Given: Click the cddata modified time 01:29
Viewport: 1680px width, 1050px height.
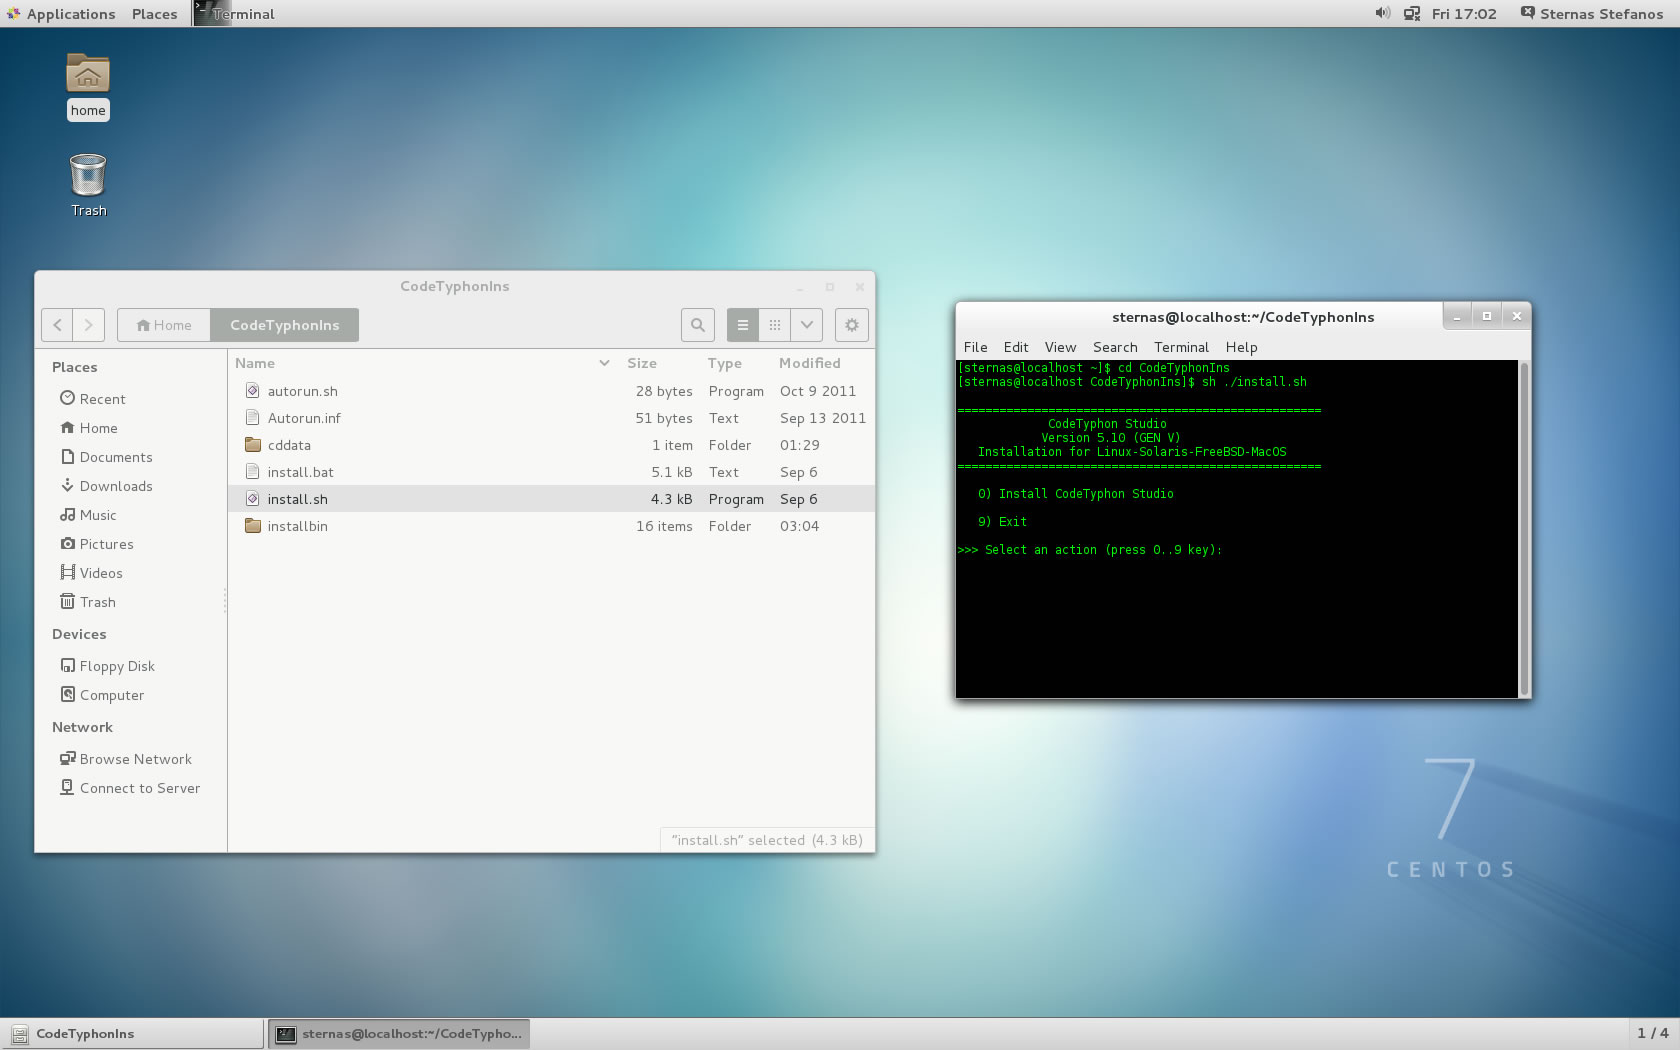Looking at the screenshot, I should [799, 445].
